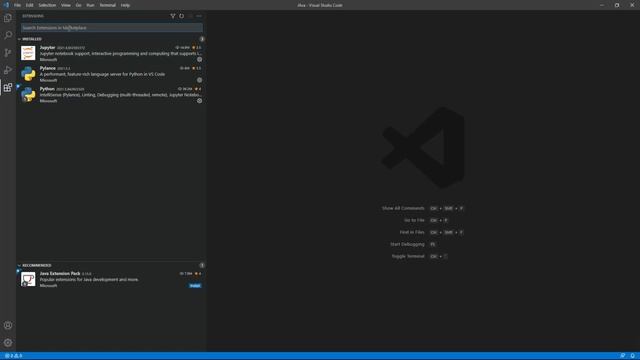Image resolution: width=640 pixels, height=360 pixels.
Task: Maximize or restore the VS Code window
Action: [617, 5]
